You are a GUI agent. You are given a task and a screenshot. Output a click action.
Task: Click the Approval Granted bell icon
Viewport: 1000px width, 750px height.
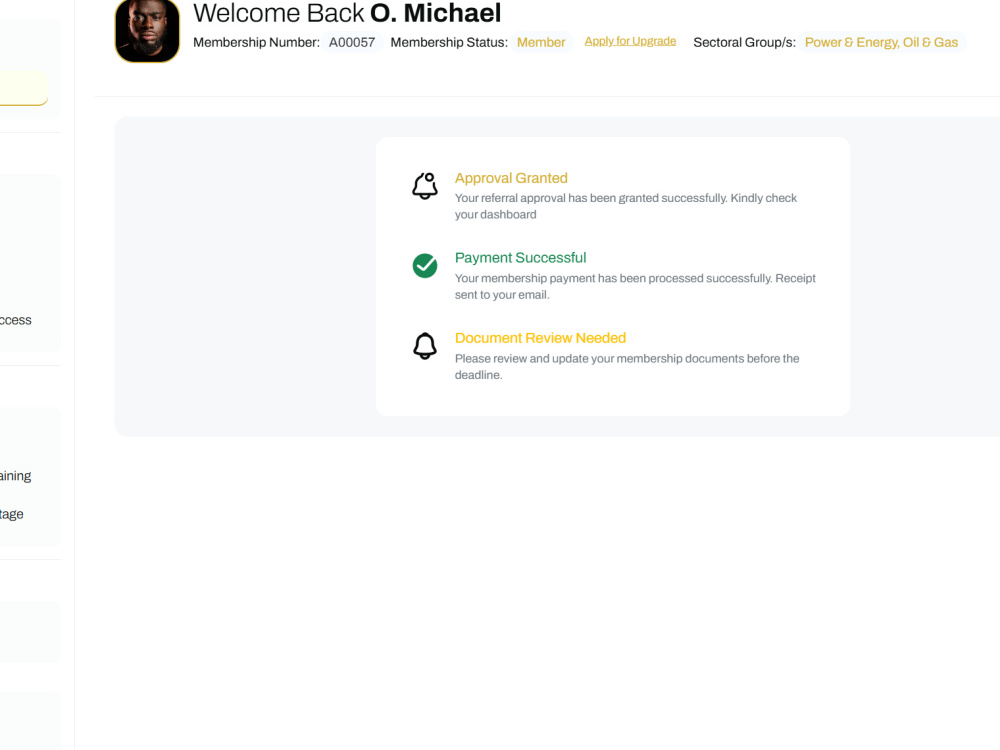coord(425,186)
